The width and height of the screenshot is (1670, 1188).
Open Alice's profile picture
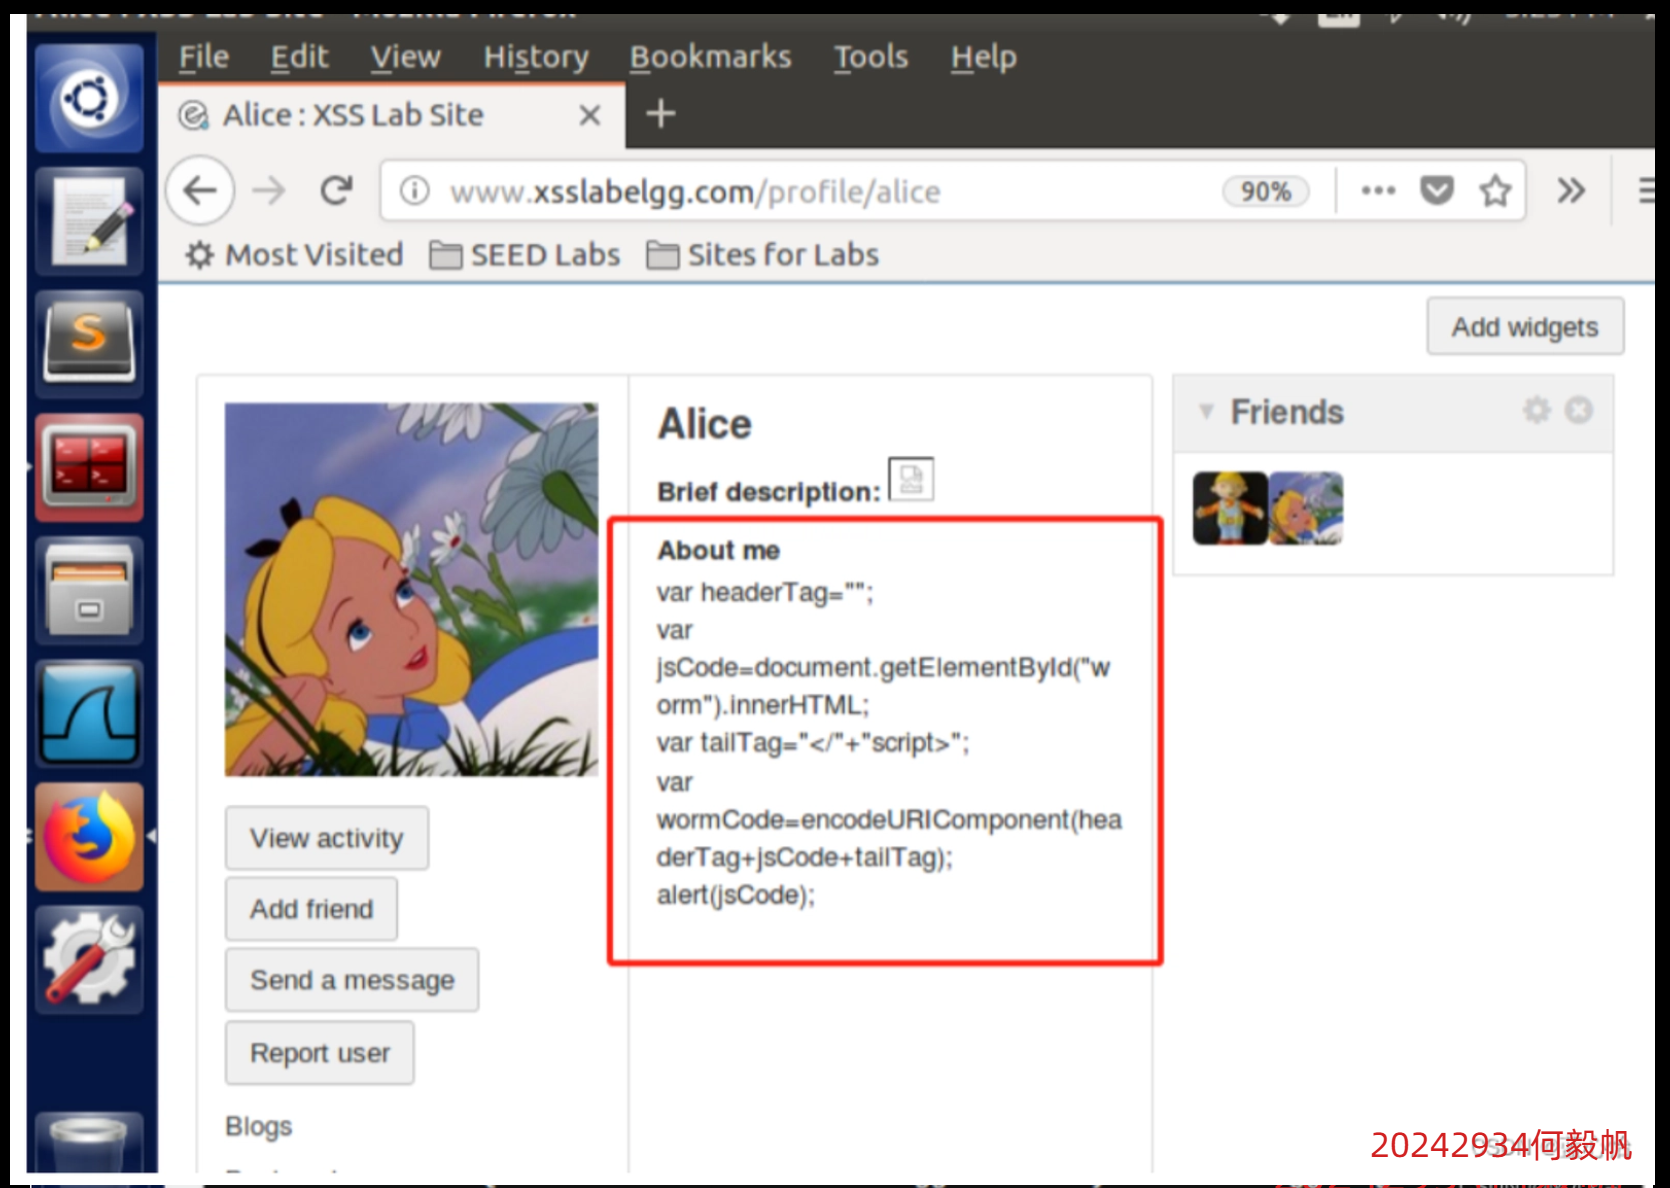411,589
